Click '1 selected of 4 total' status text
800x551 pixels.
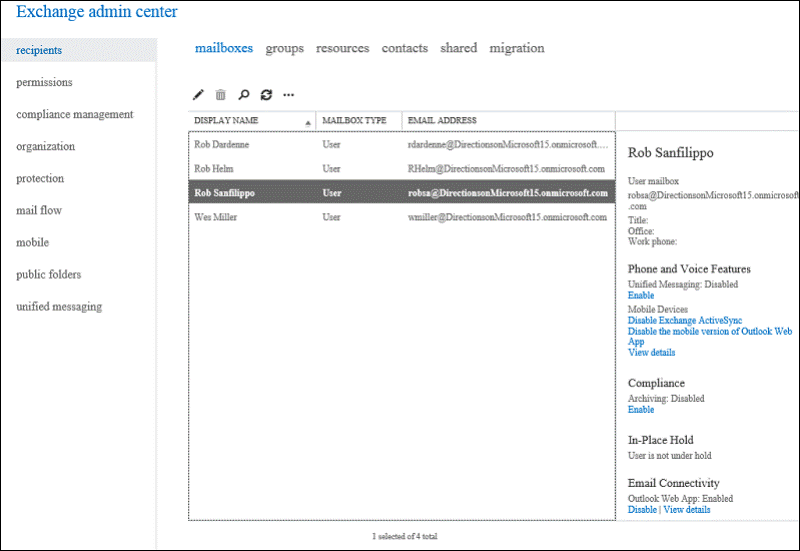[x=405, y=536]
